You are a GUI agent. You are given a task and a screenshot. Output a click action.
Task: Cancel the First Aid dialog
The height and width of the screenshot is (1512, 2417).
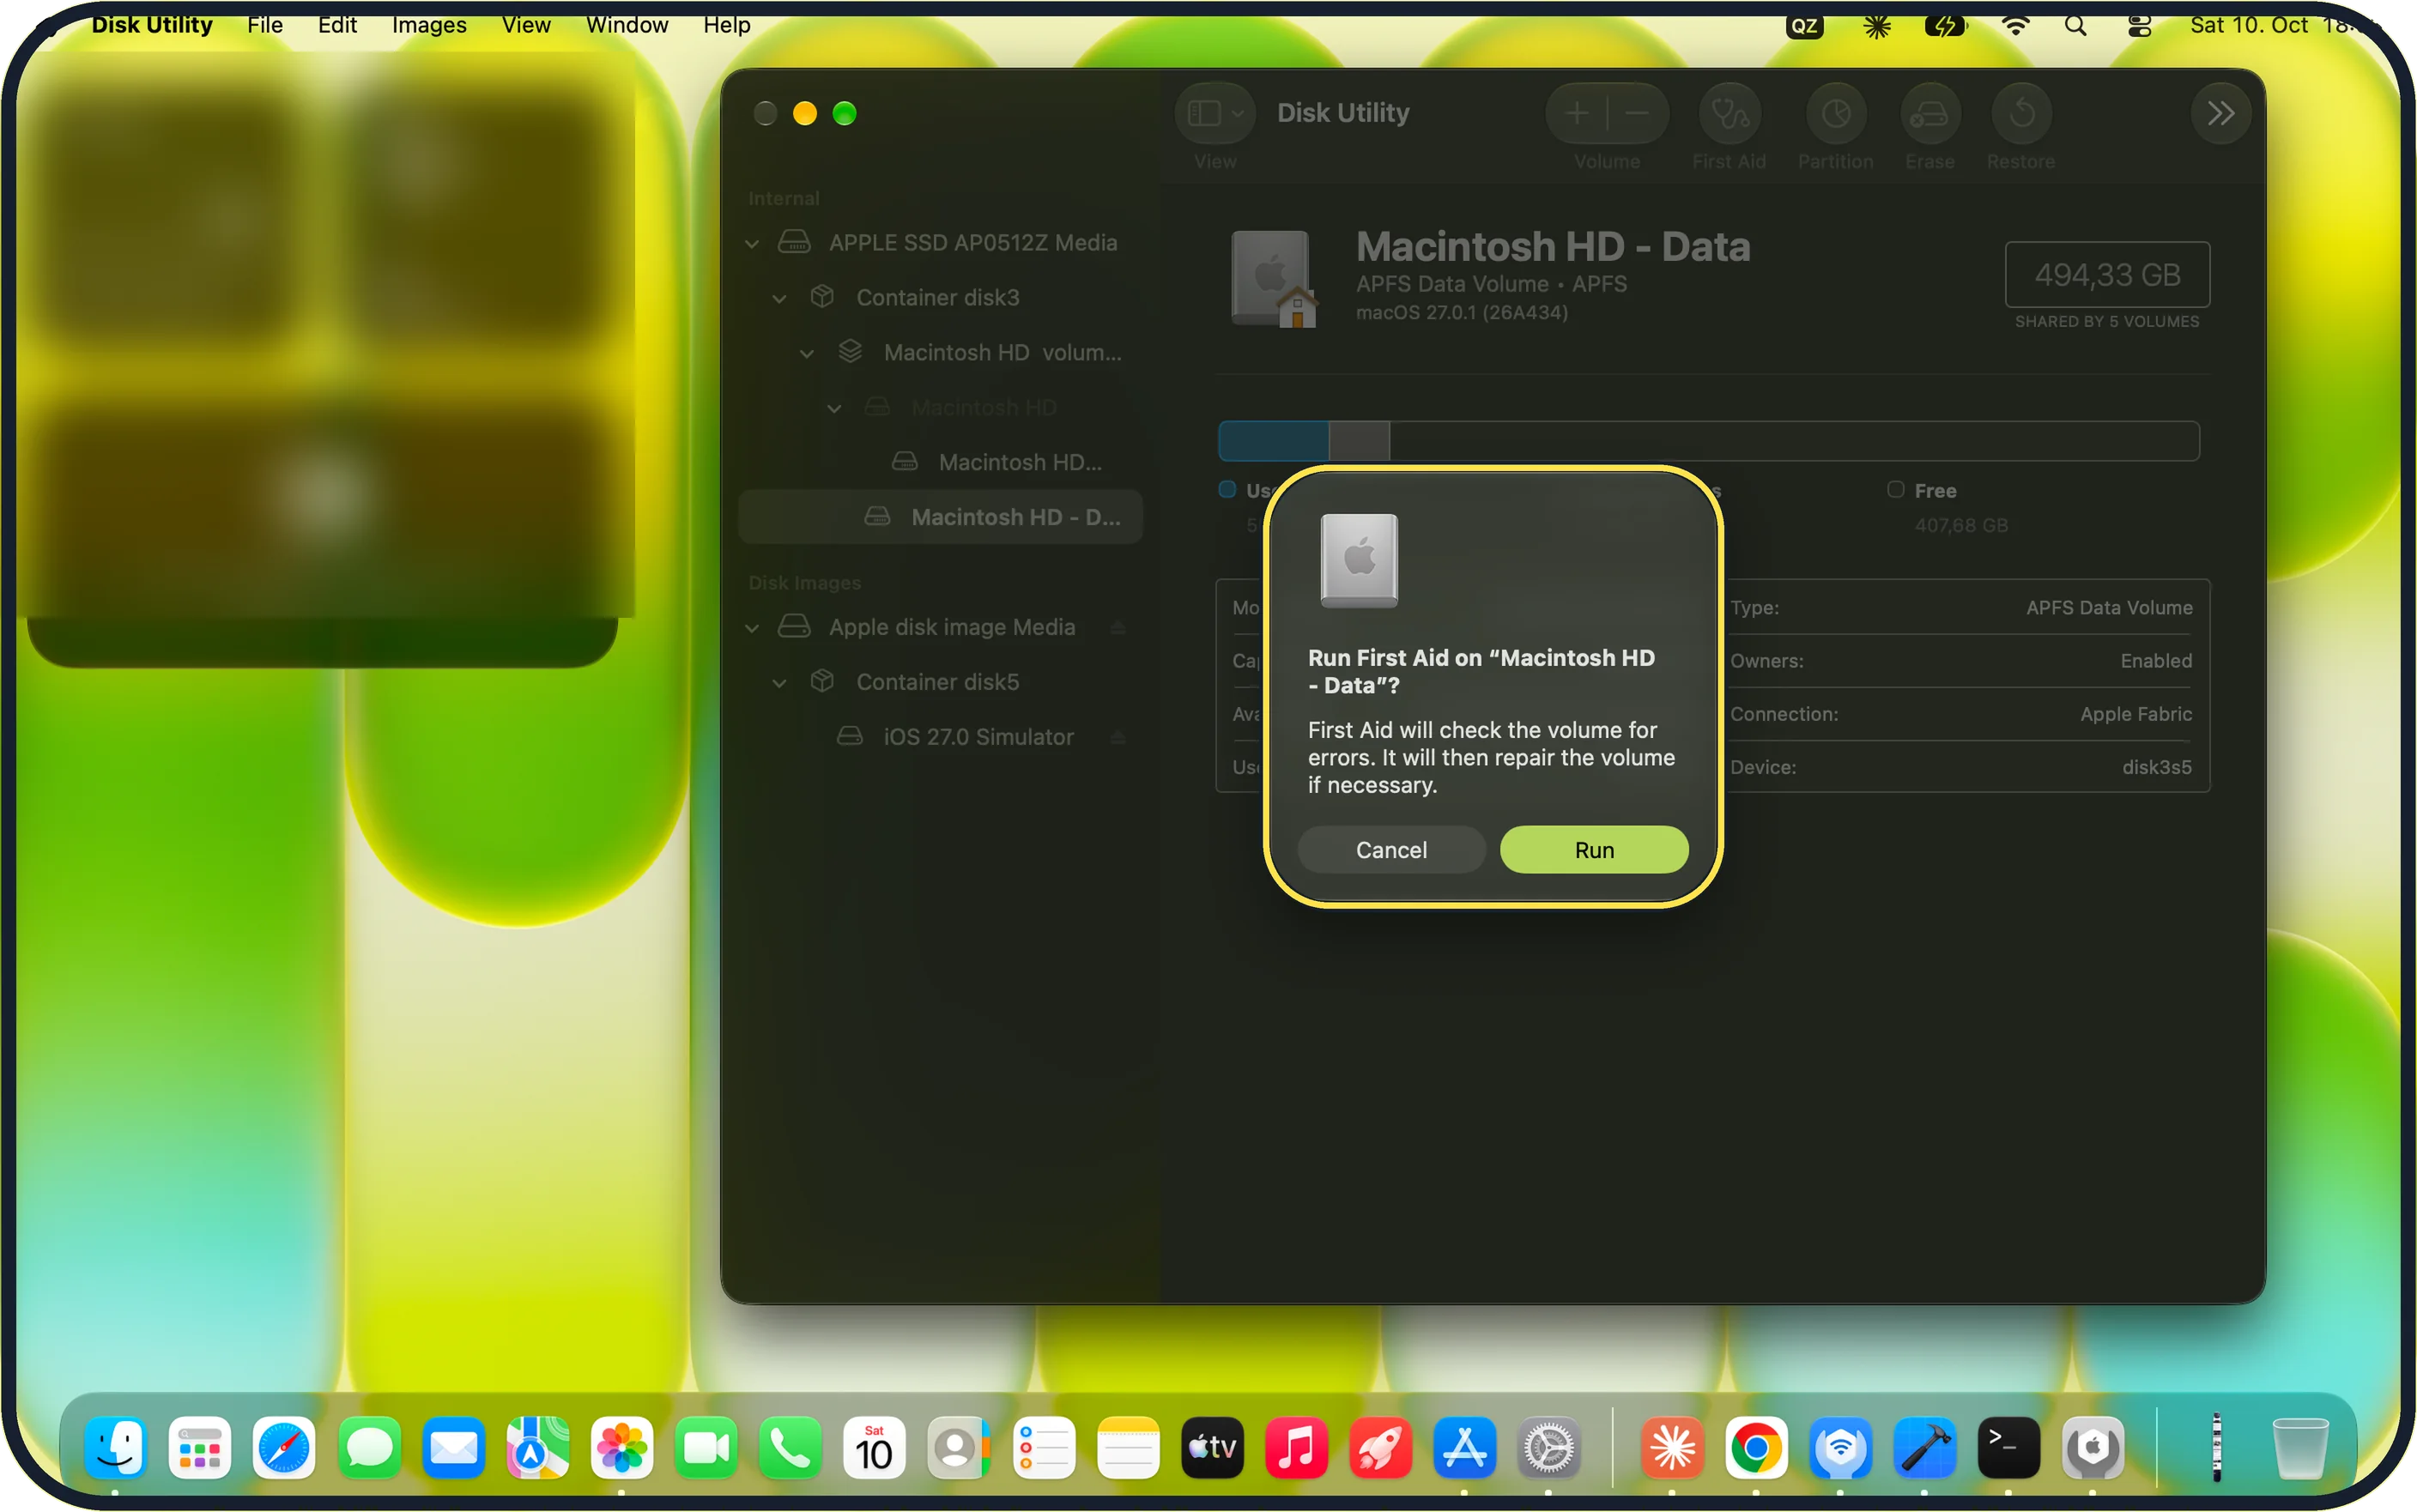(x=1390, y=849)
